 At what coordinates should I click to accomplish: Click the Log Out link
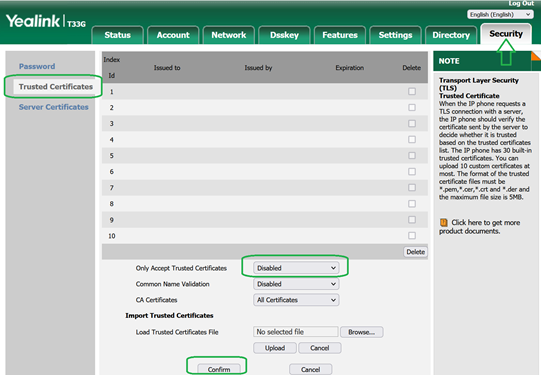(521, 3)
